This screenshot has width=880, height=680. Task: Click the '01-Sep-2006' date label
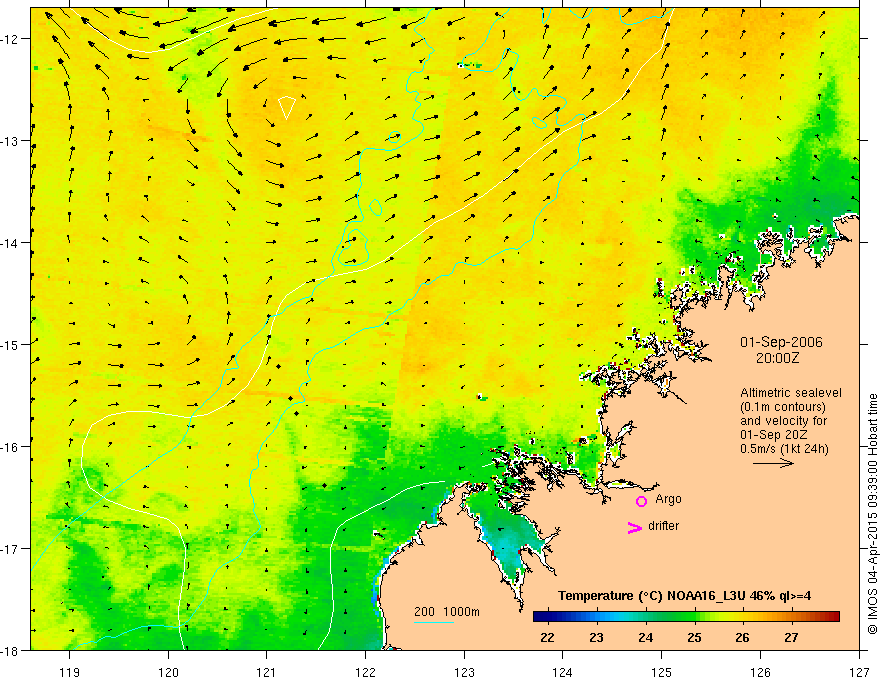pos(781,342)
